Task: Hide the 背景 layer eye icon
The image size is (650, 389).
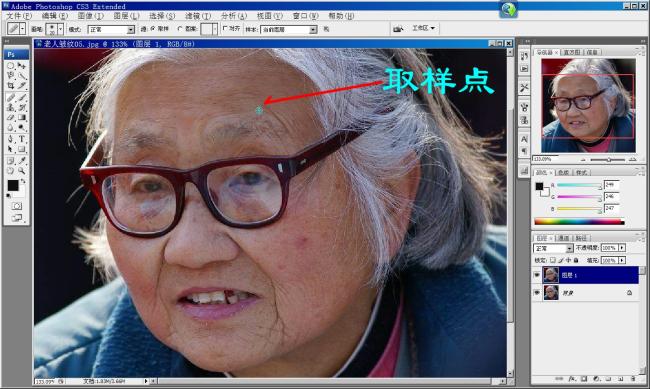Action: [x=537, y=293]
